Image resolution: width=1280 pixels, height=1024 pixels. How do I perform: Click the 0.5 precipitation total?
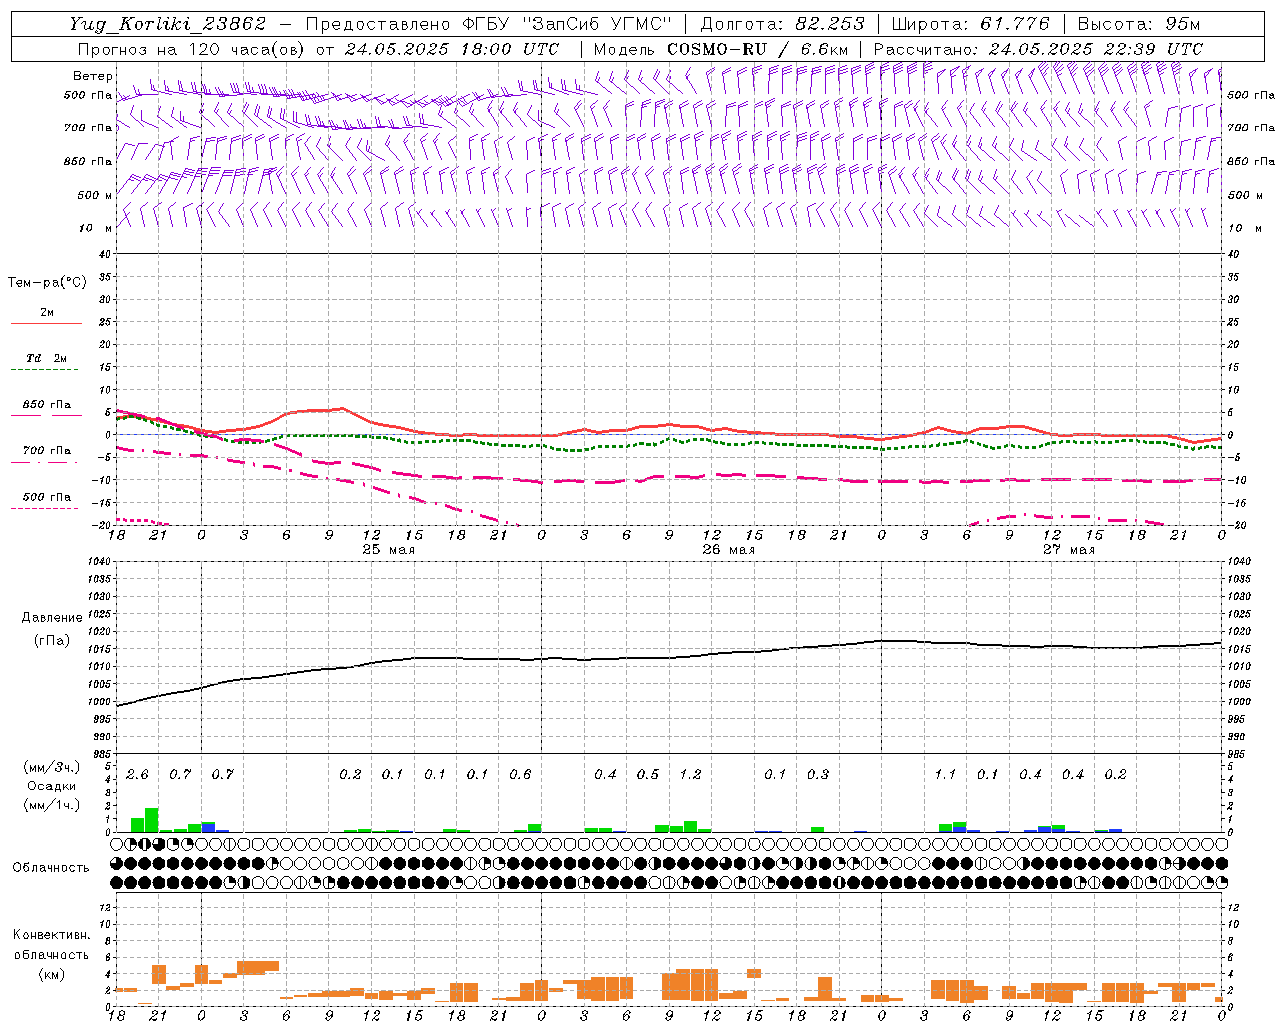(x=648, y=775)
